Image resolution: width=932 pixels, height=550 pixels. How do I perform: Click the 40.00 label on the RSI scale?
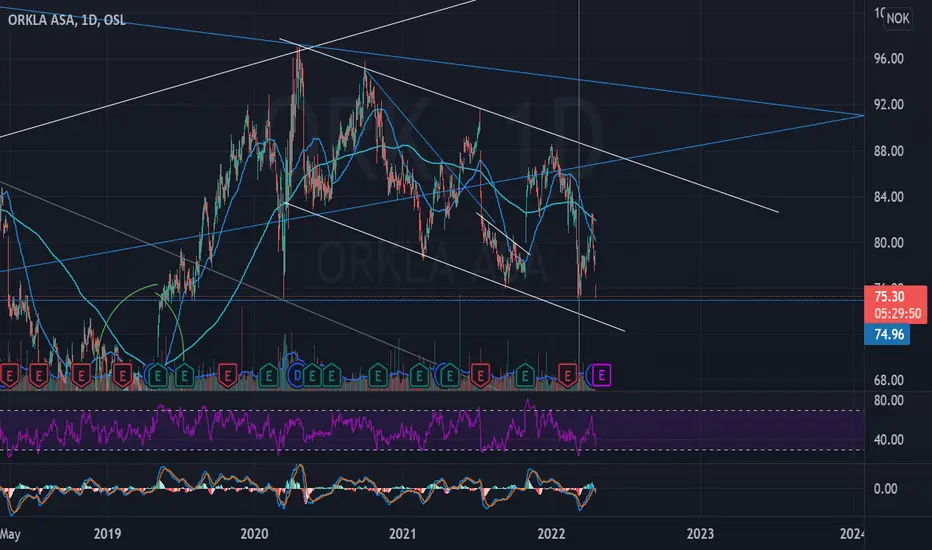coord(889,439)
